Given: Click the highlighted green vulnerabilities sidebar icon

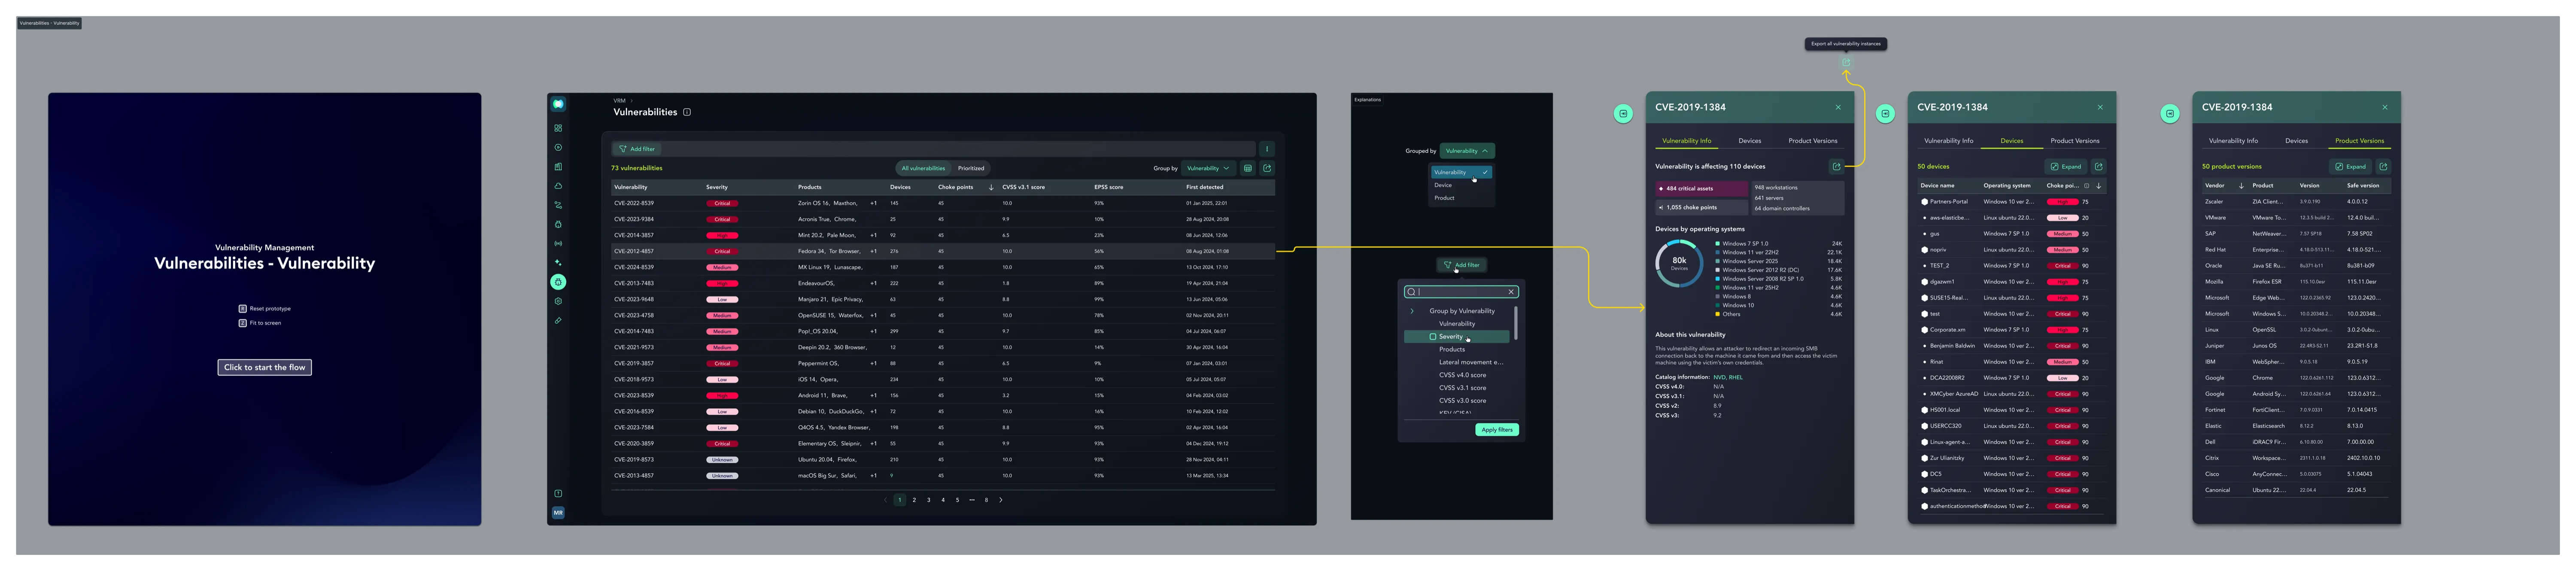Looking at the screenshot, I should (x=558, y=282).
